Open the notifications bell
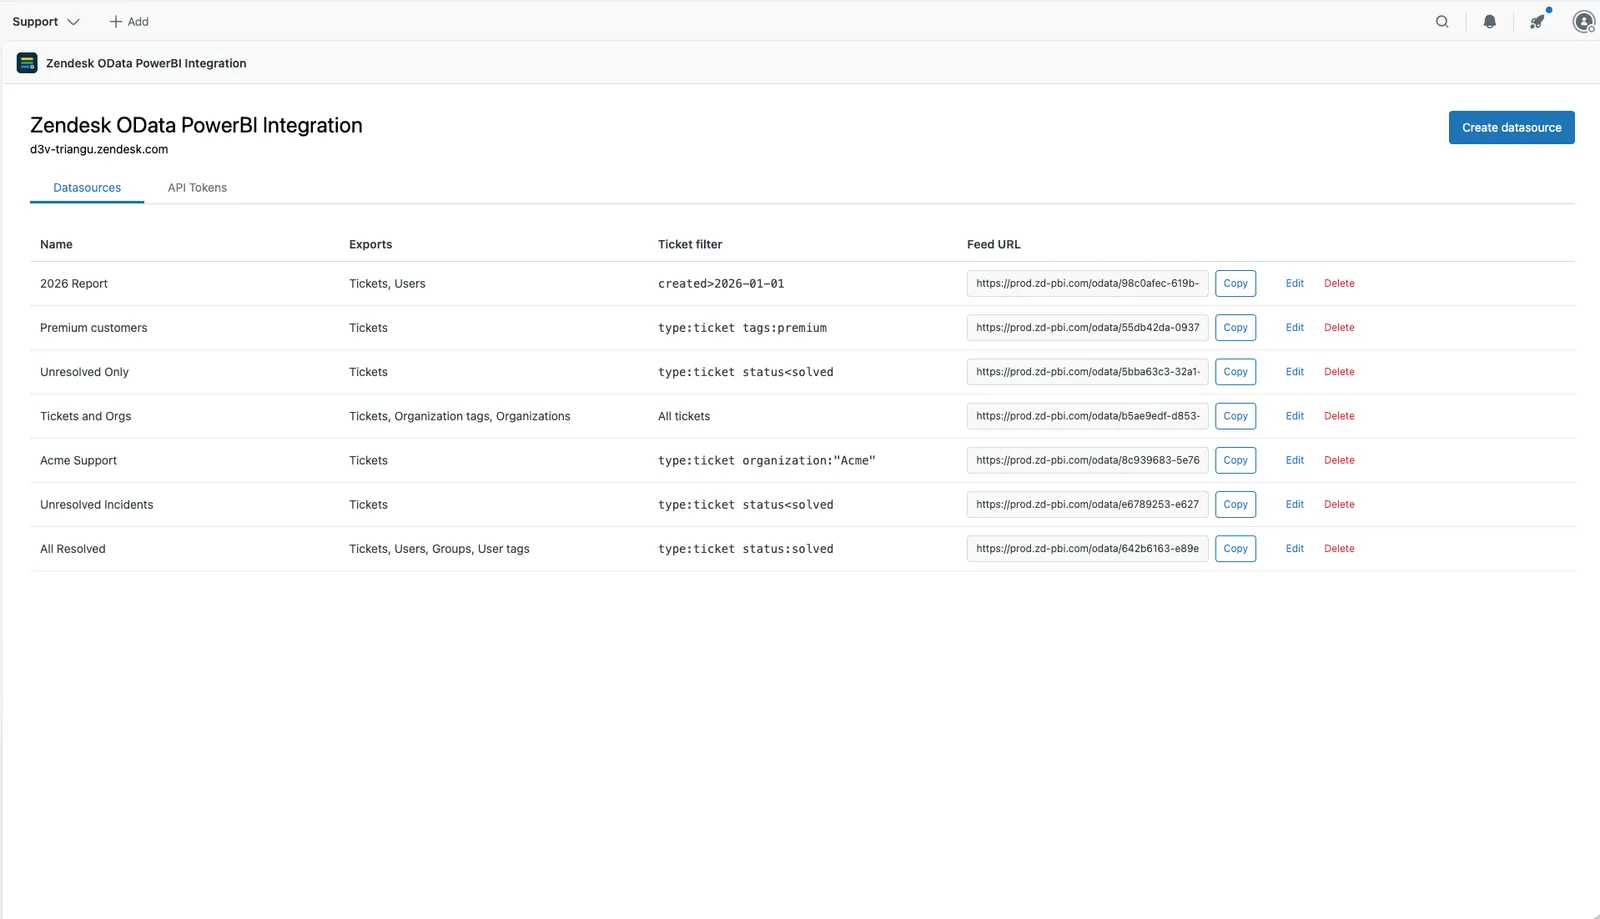This screenshot has height=919, width=1600. 1490,22
